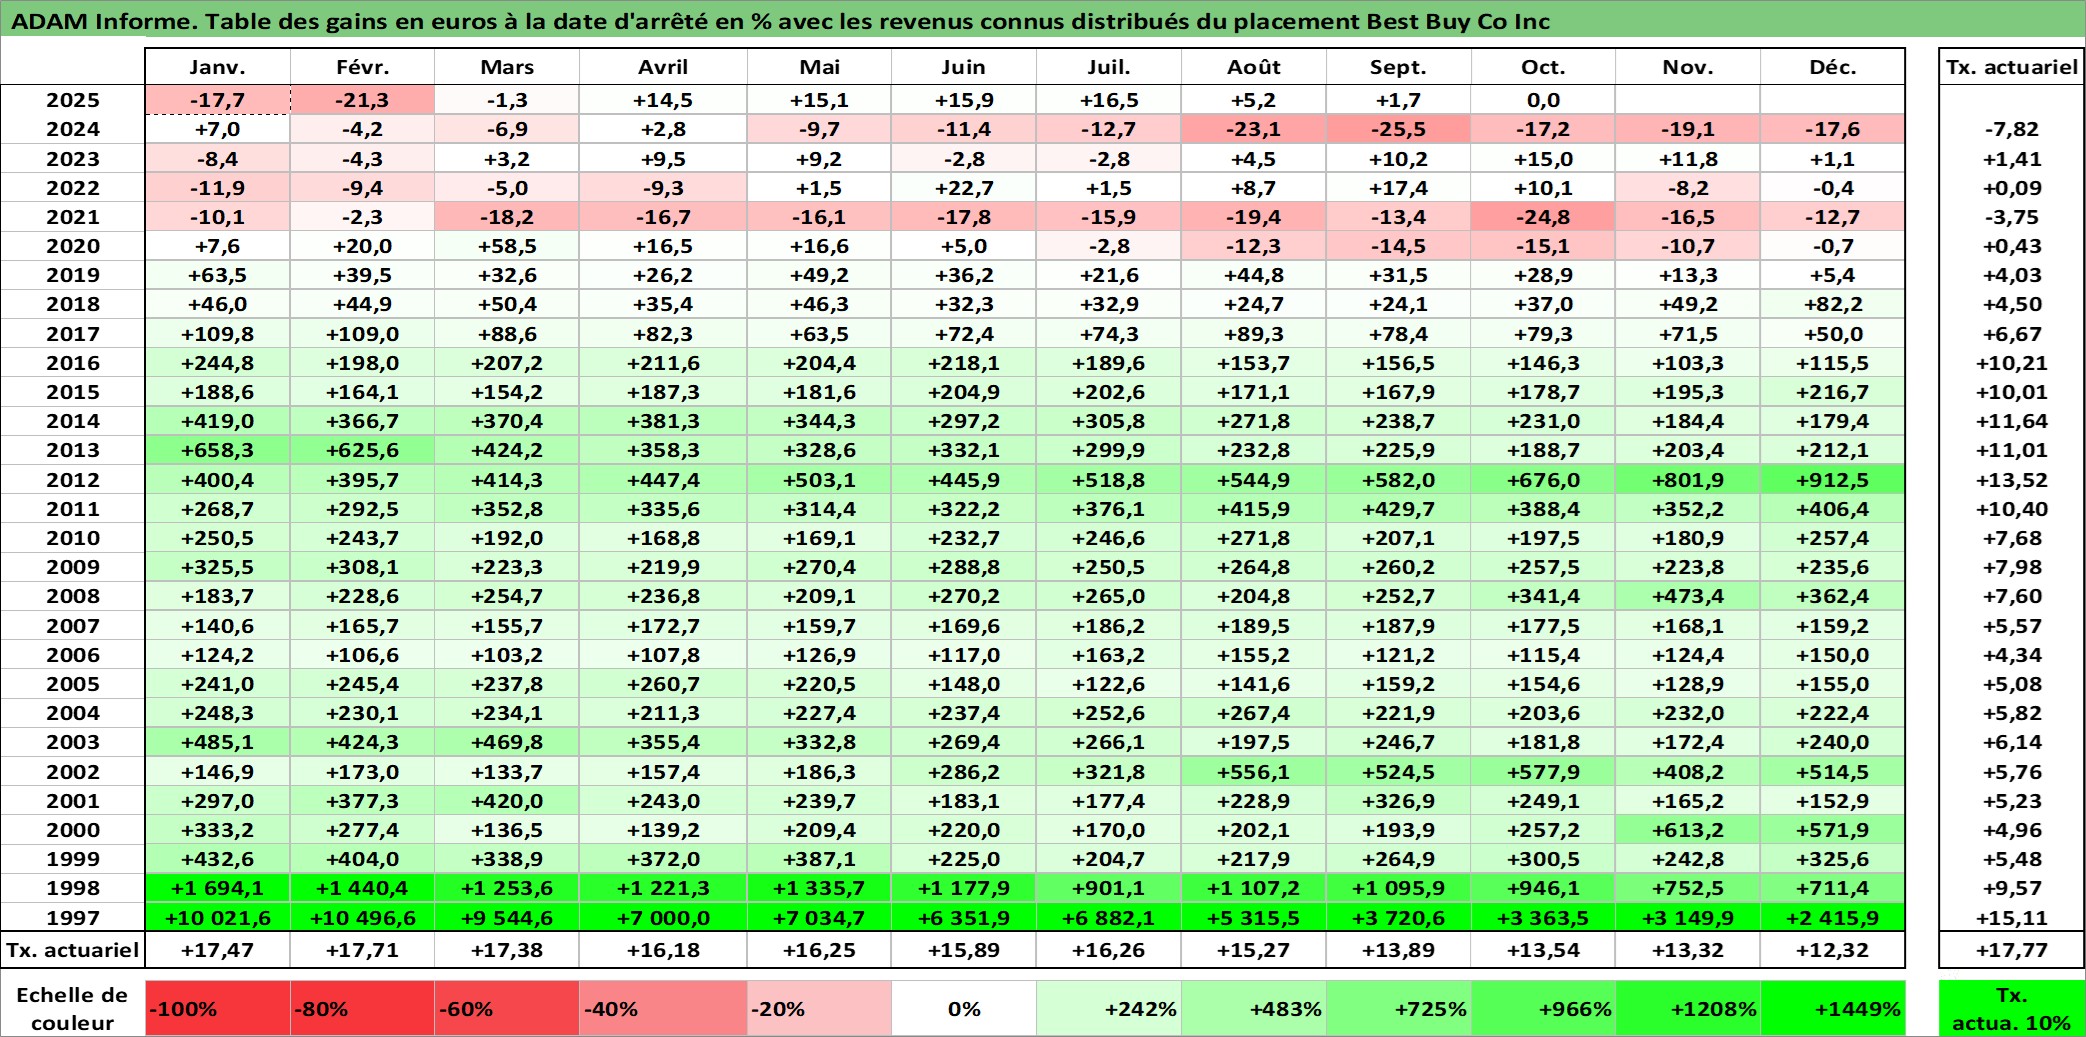Click the -40% color scale swatch

pyautogui.click(x=663, y=1008)
